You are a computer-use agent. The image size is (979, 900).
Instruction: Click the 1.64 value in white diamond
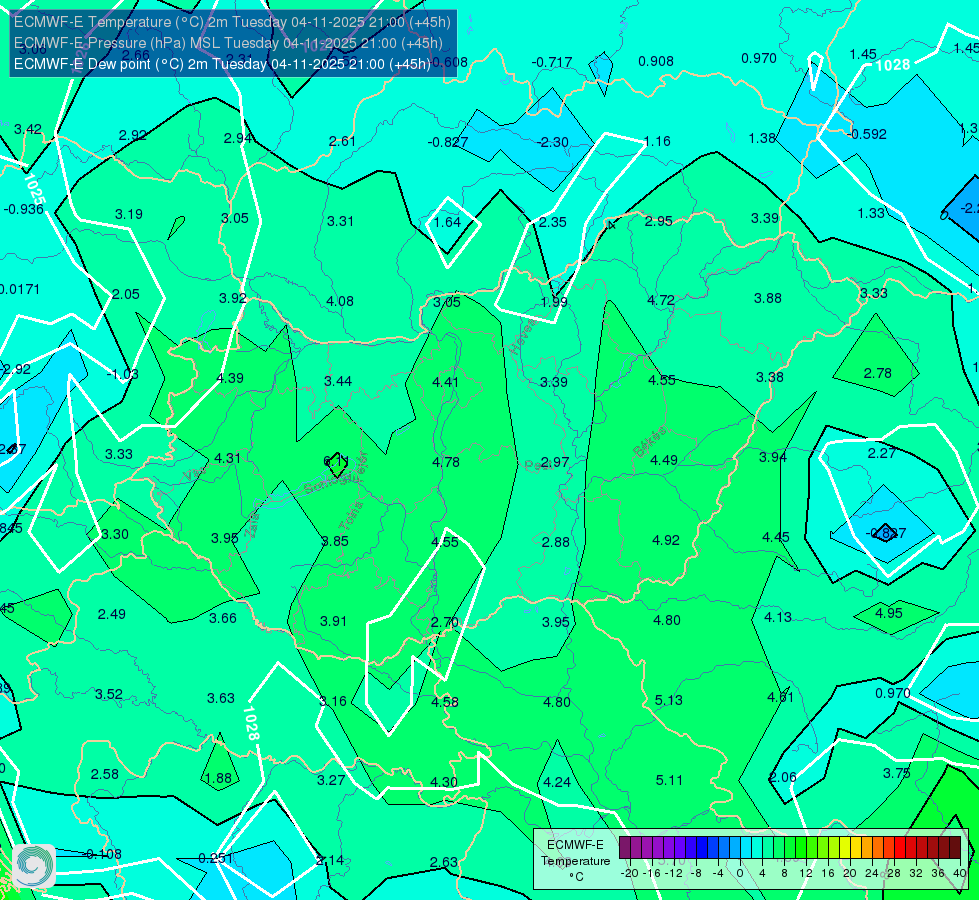[x=447, y=222]
